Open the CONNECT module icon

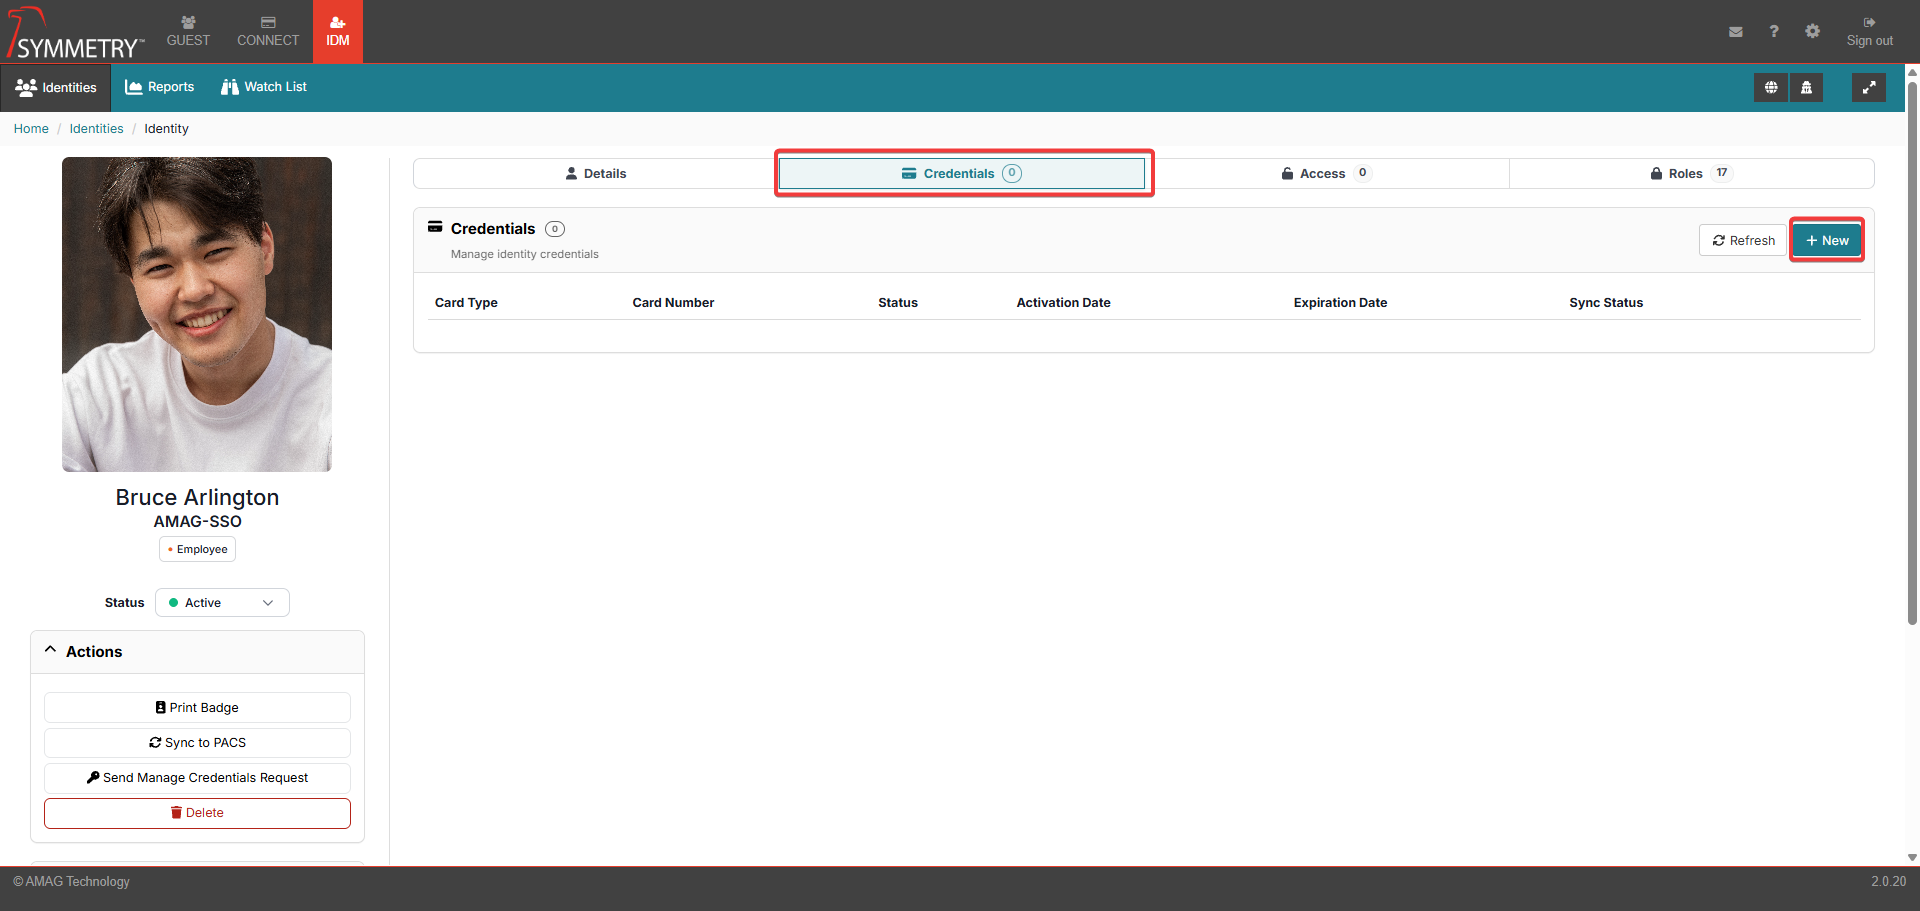coord(267,31)
